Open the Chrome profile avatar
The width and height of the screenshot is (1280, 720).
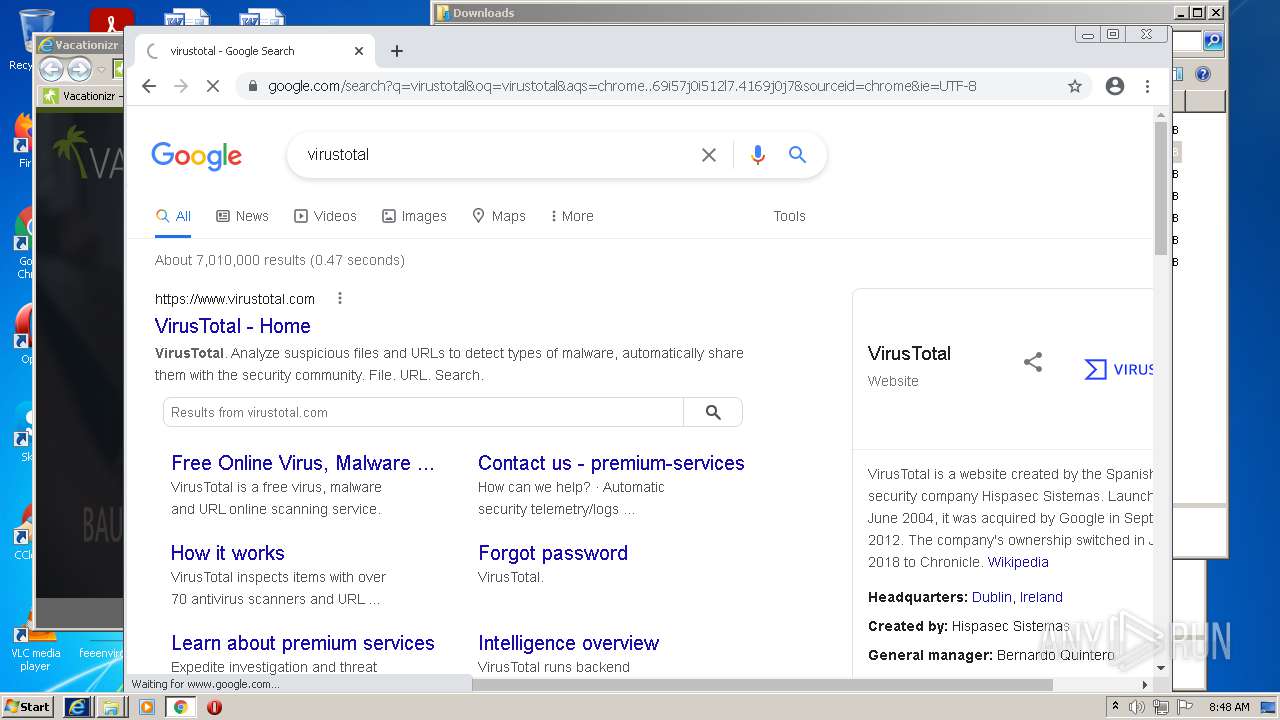[1115, 86]
